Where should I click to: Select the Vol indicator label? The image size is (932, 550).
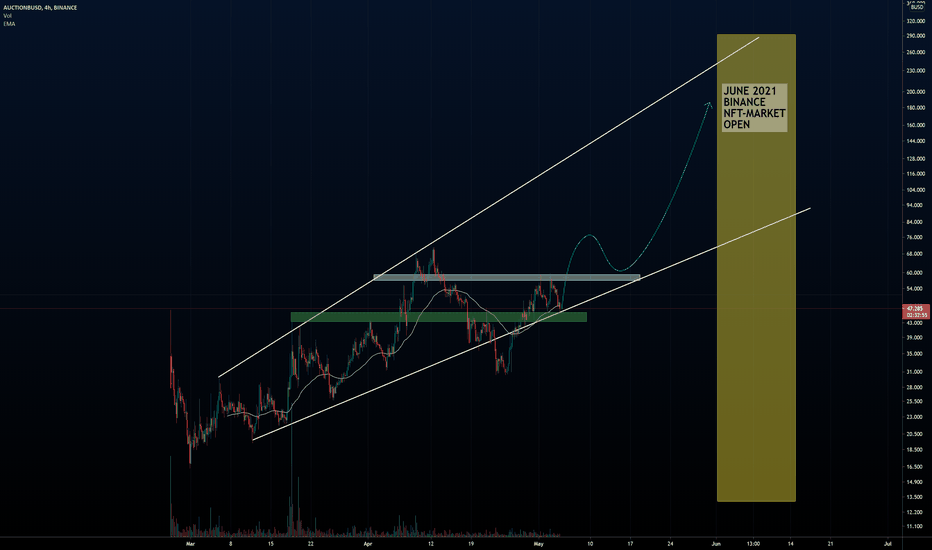(7, 15)
